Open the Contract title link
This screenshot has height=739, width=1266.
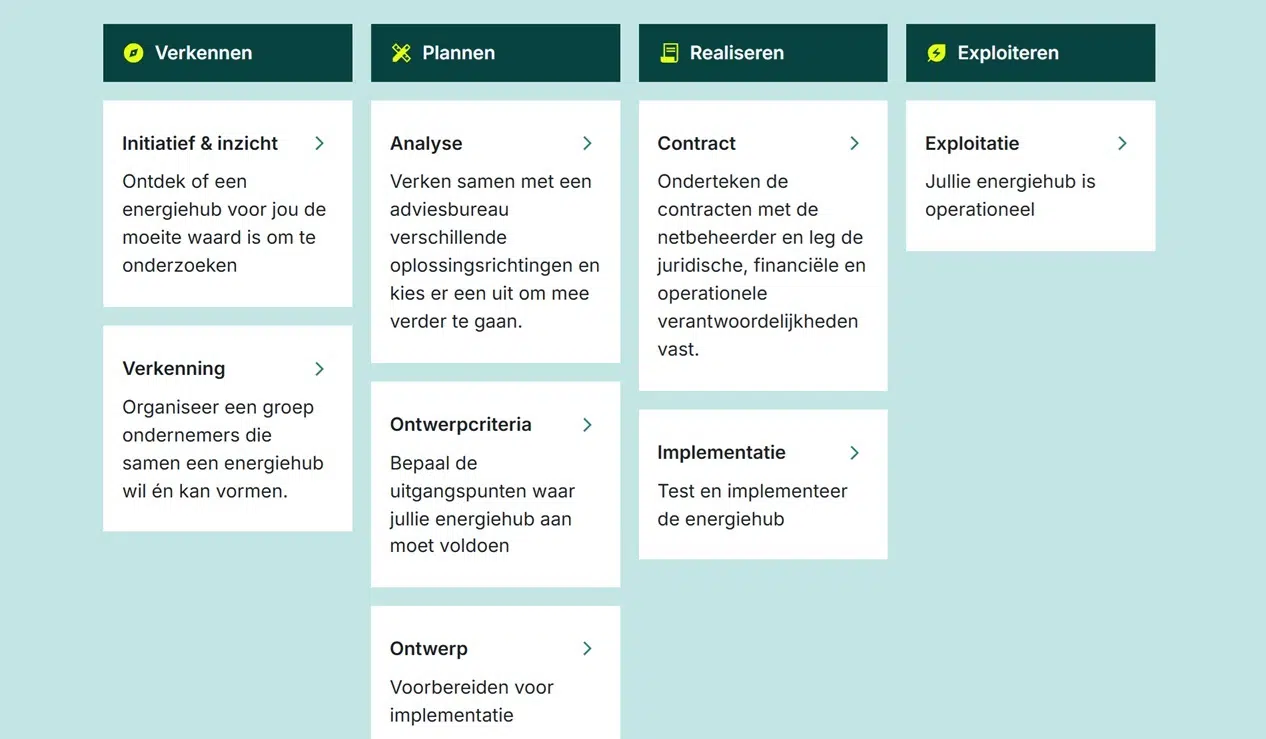696,143
